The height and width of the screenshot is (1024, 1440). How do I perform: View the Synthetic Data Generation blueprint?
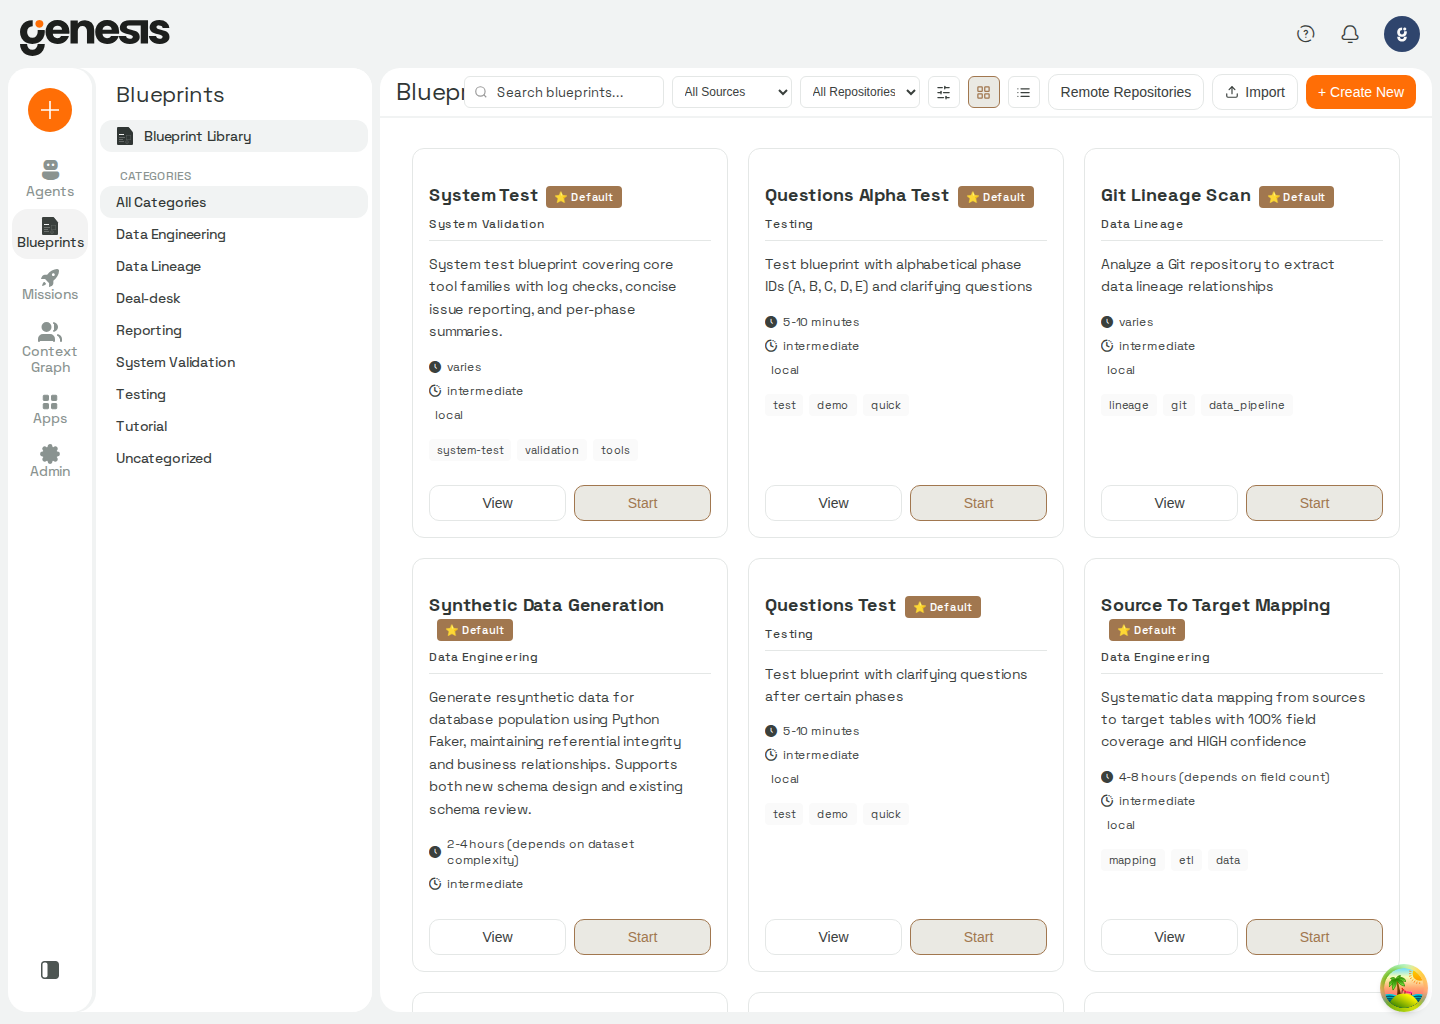pyautogui.click(x=497, y=937)
